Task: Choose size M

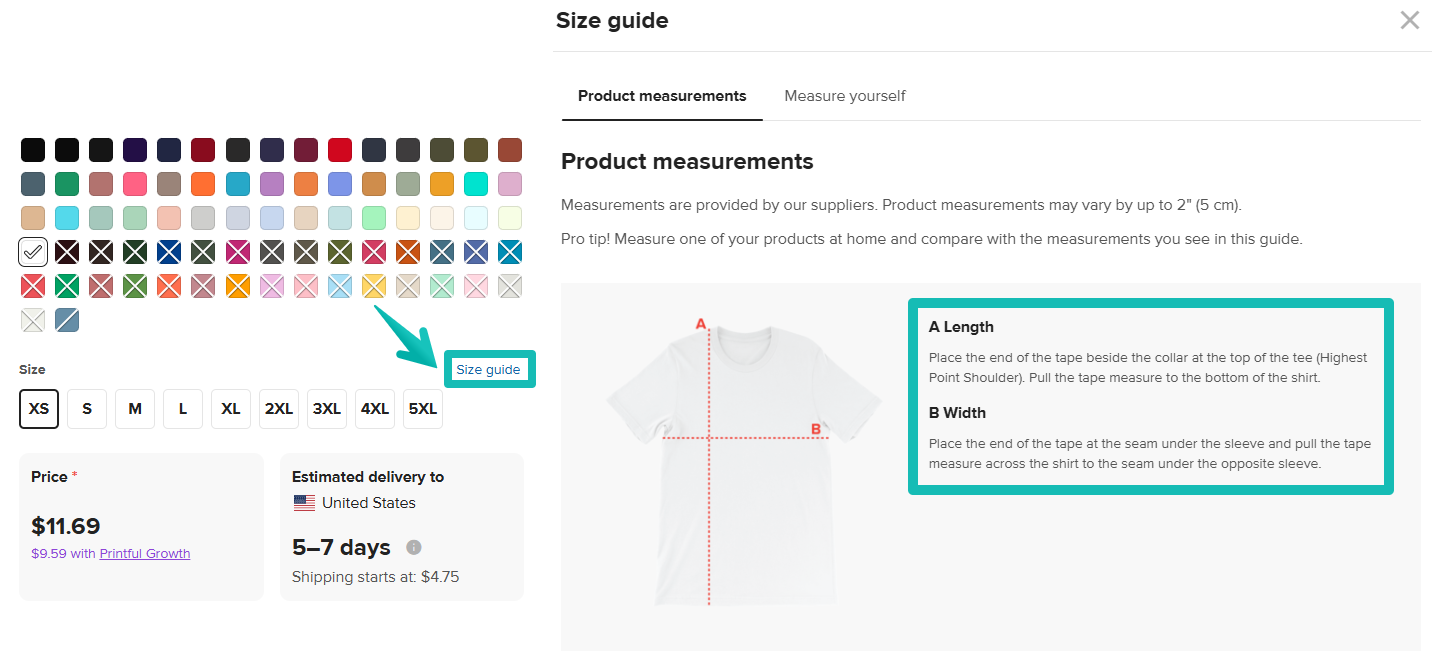Action: click(134, 408)
